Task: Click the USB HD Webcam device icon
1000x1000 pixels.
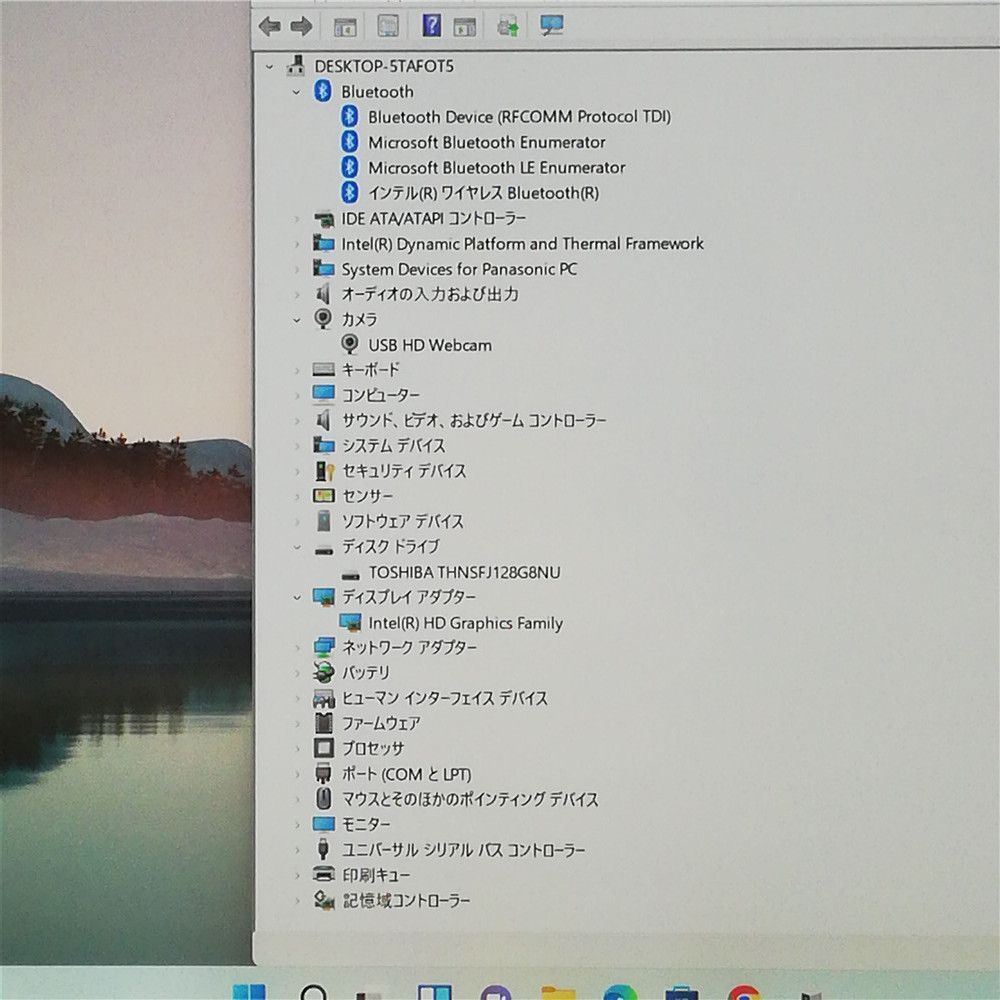Action: click(349, 344)
